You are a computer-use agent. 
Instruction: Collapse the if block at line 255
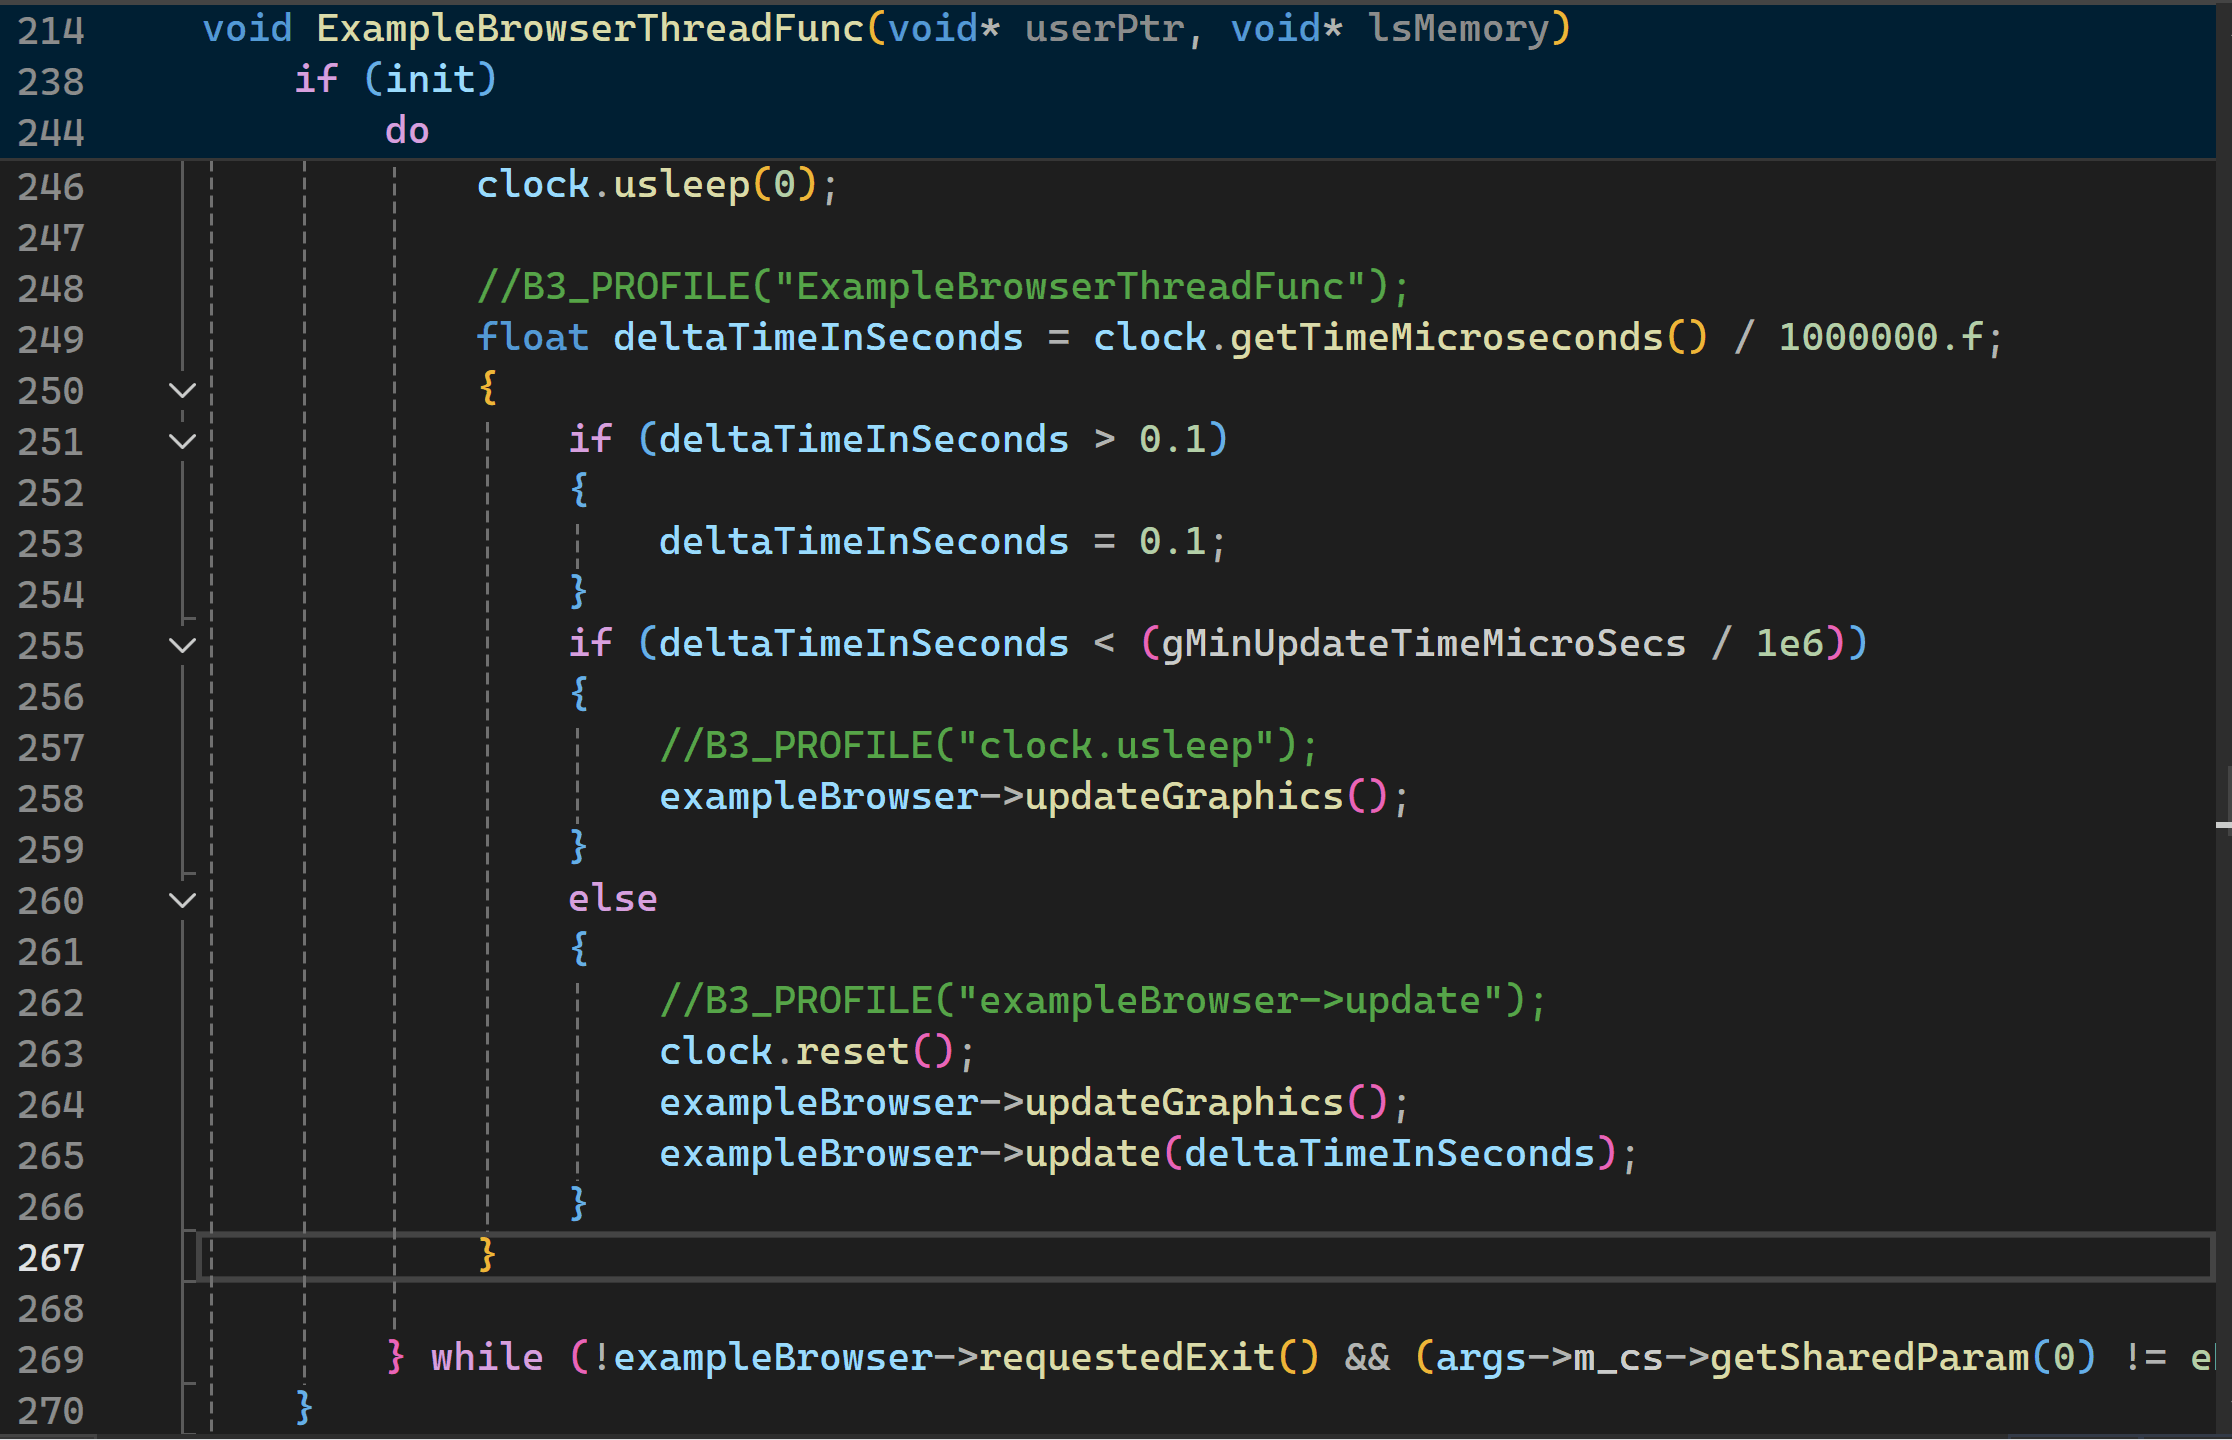(182, 646)
